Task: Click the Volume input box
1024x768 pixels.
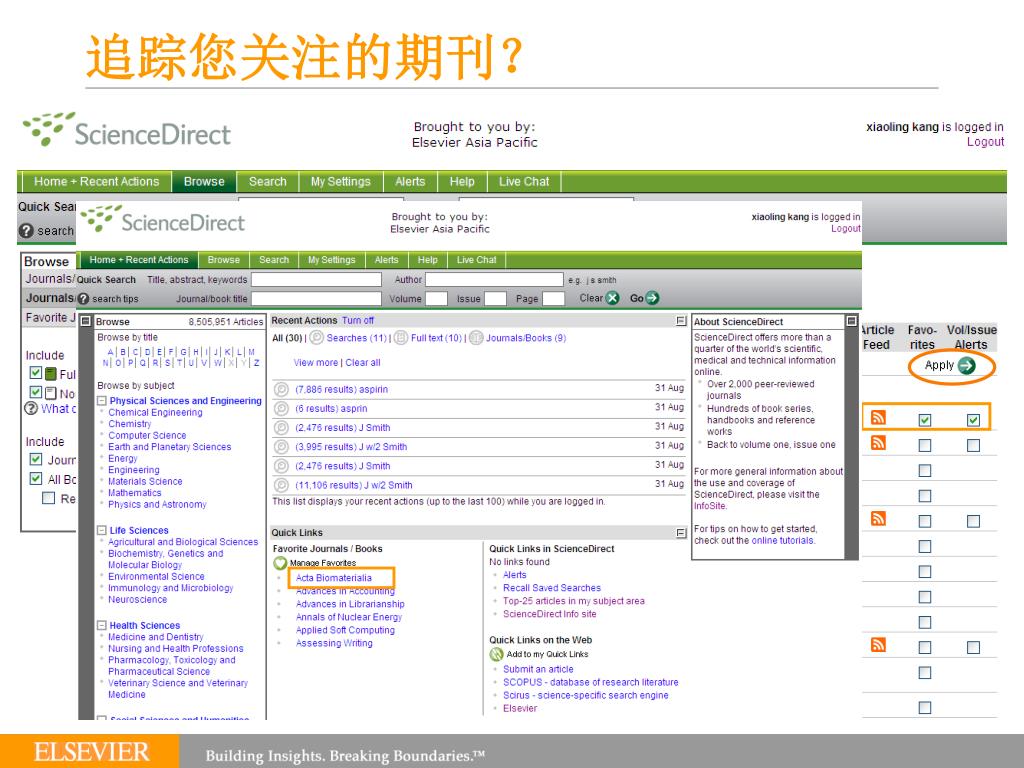Action: coord(436,298)
